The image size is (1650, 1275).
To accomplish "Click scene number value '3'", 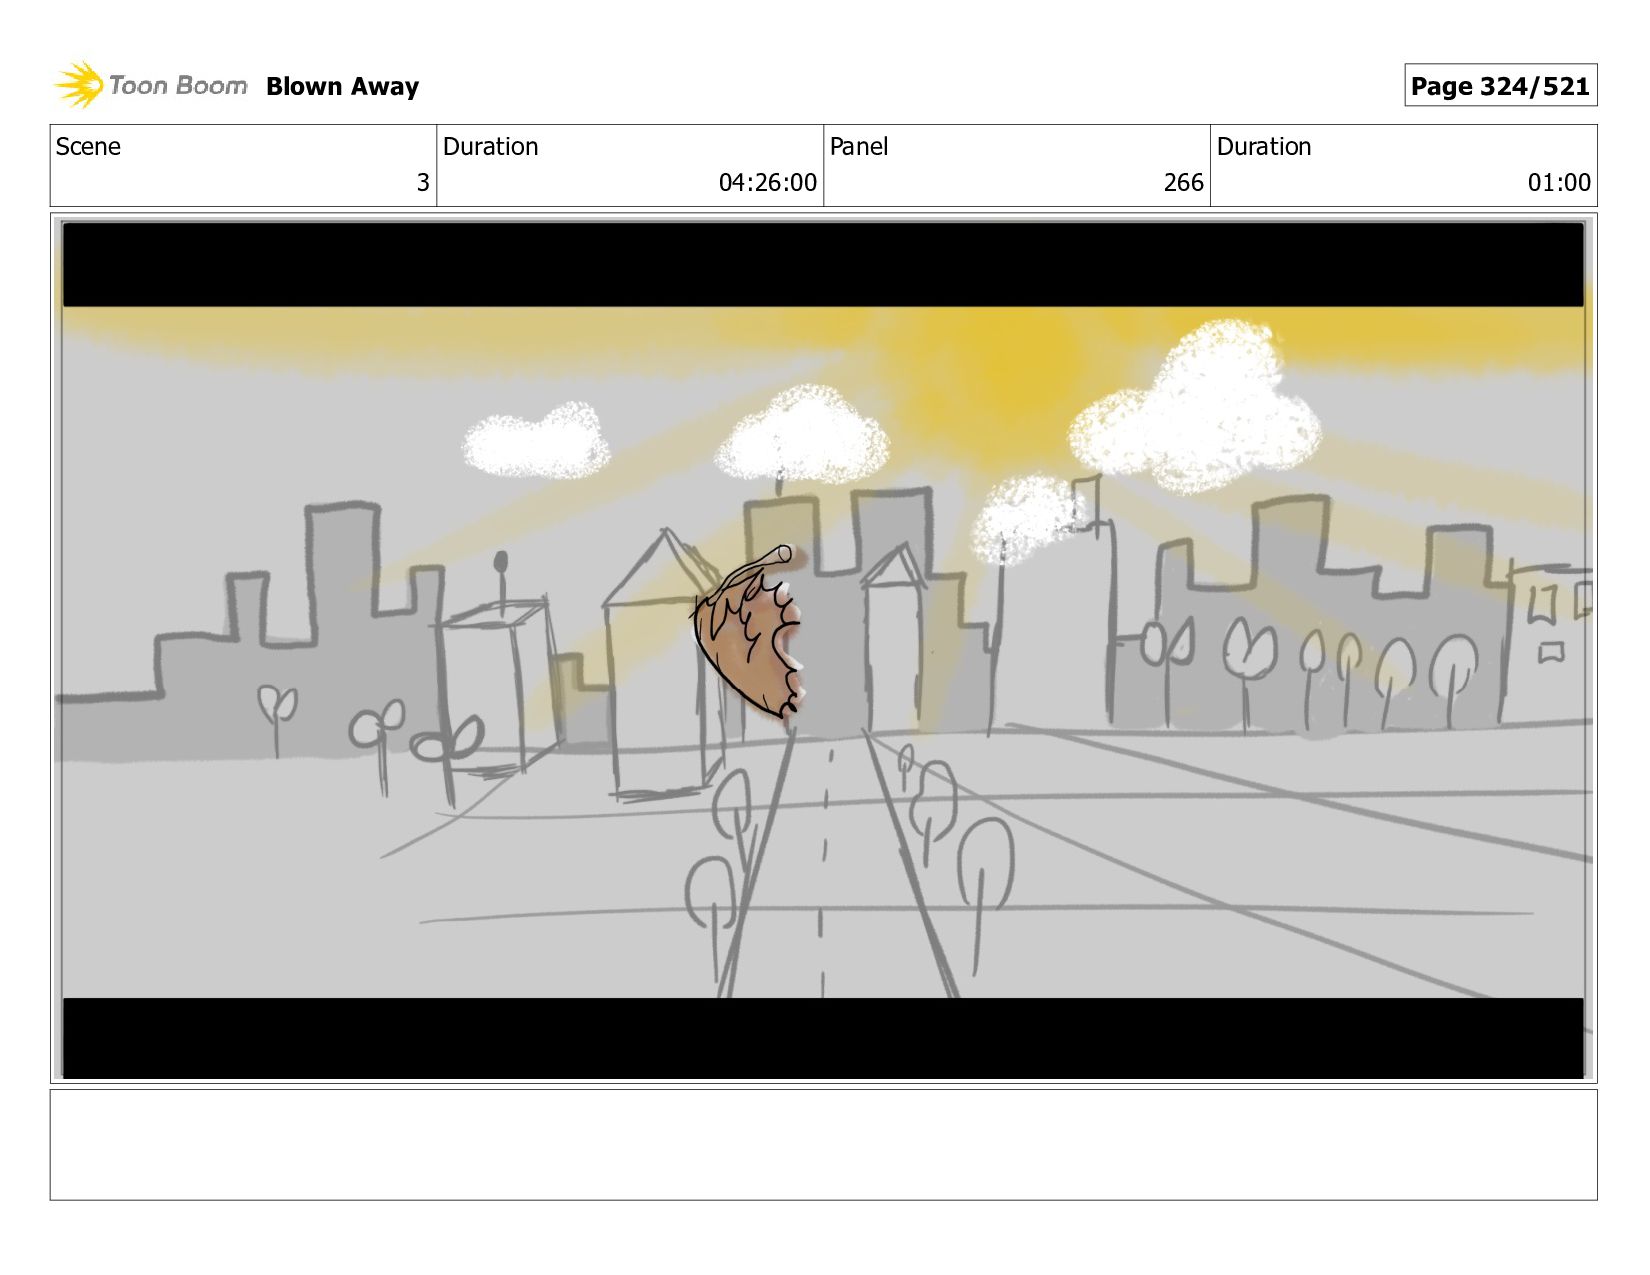I will [423, 183].
